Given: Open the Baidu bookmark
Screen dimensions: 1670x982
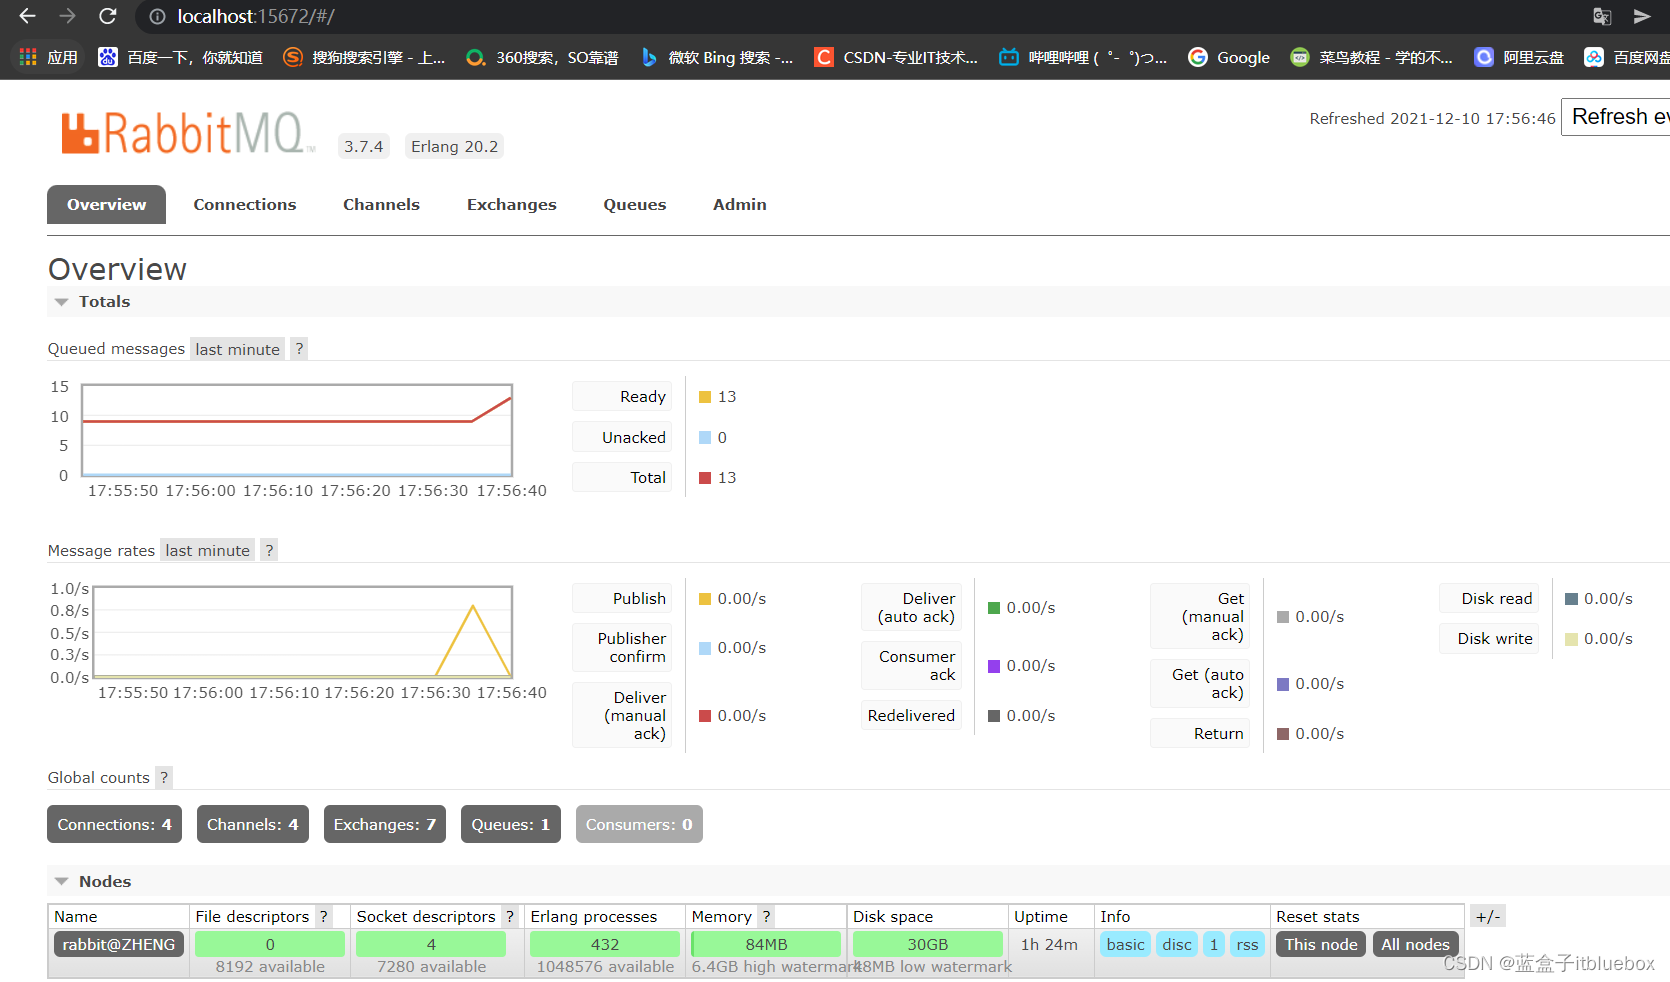Looking at the screenshot, I should [x=180, y=57].
